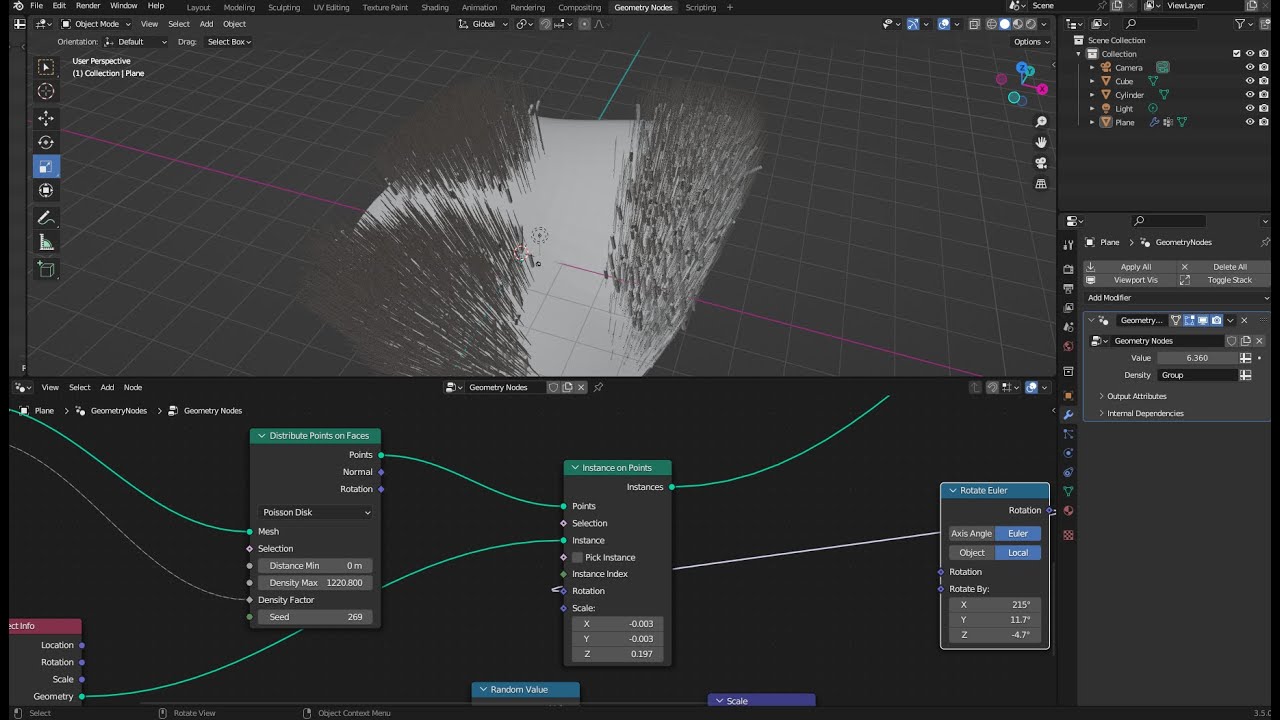
Task: Select solid viewport shading
Action: pyautogui.click(x=1005, y=24)
